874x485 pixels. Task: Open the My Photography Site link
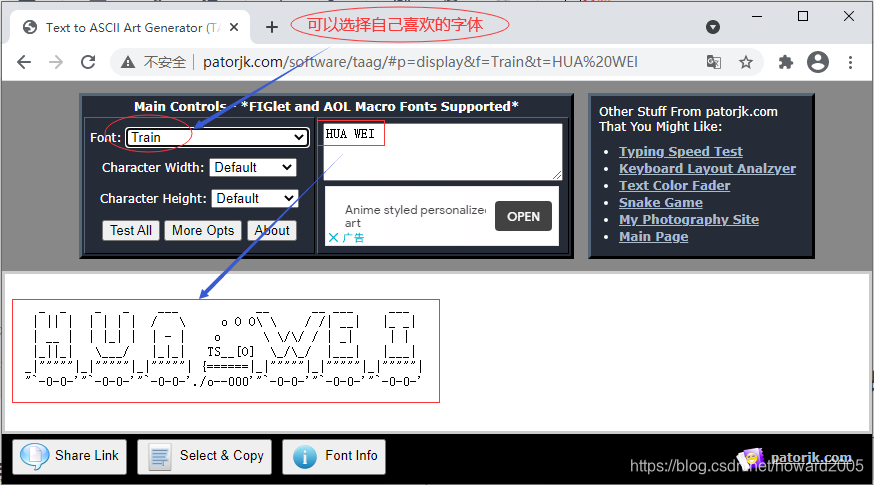(689, 220)
